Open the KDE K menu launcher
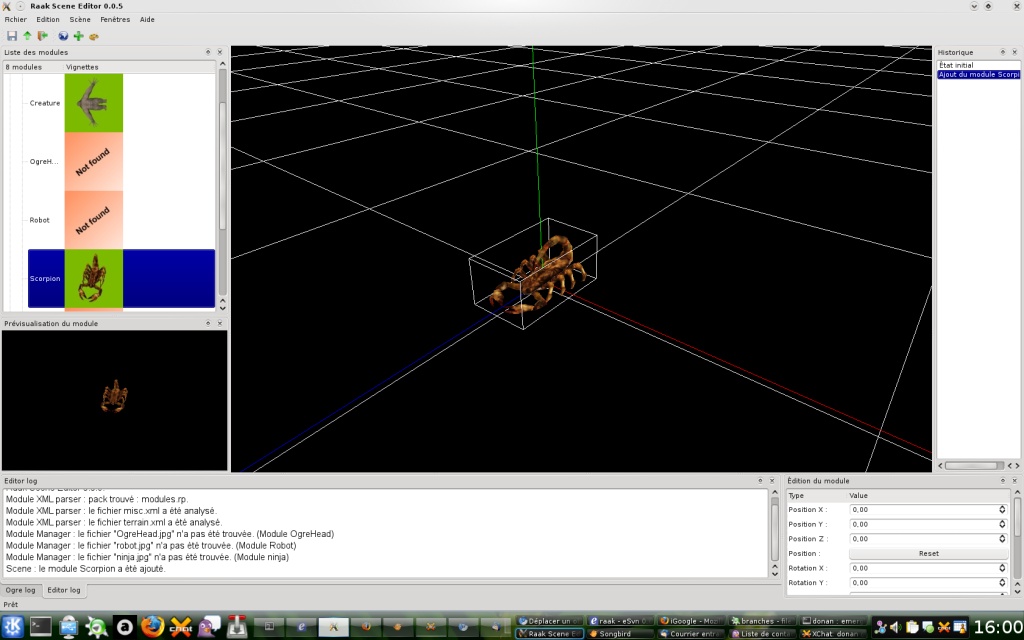The image size is (1024, 640). 12,627
